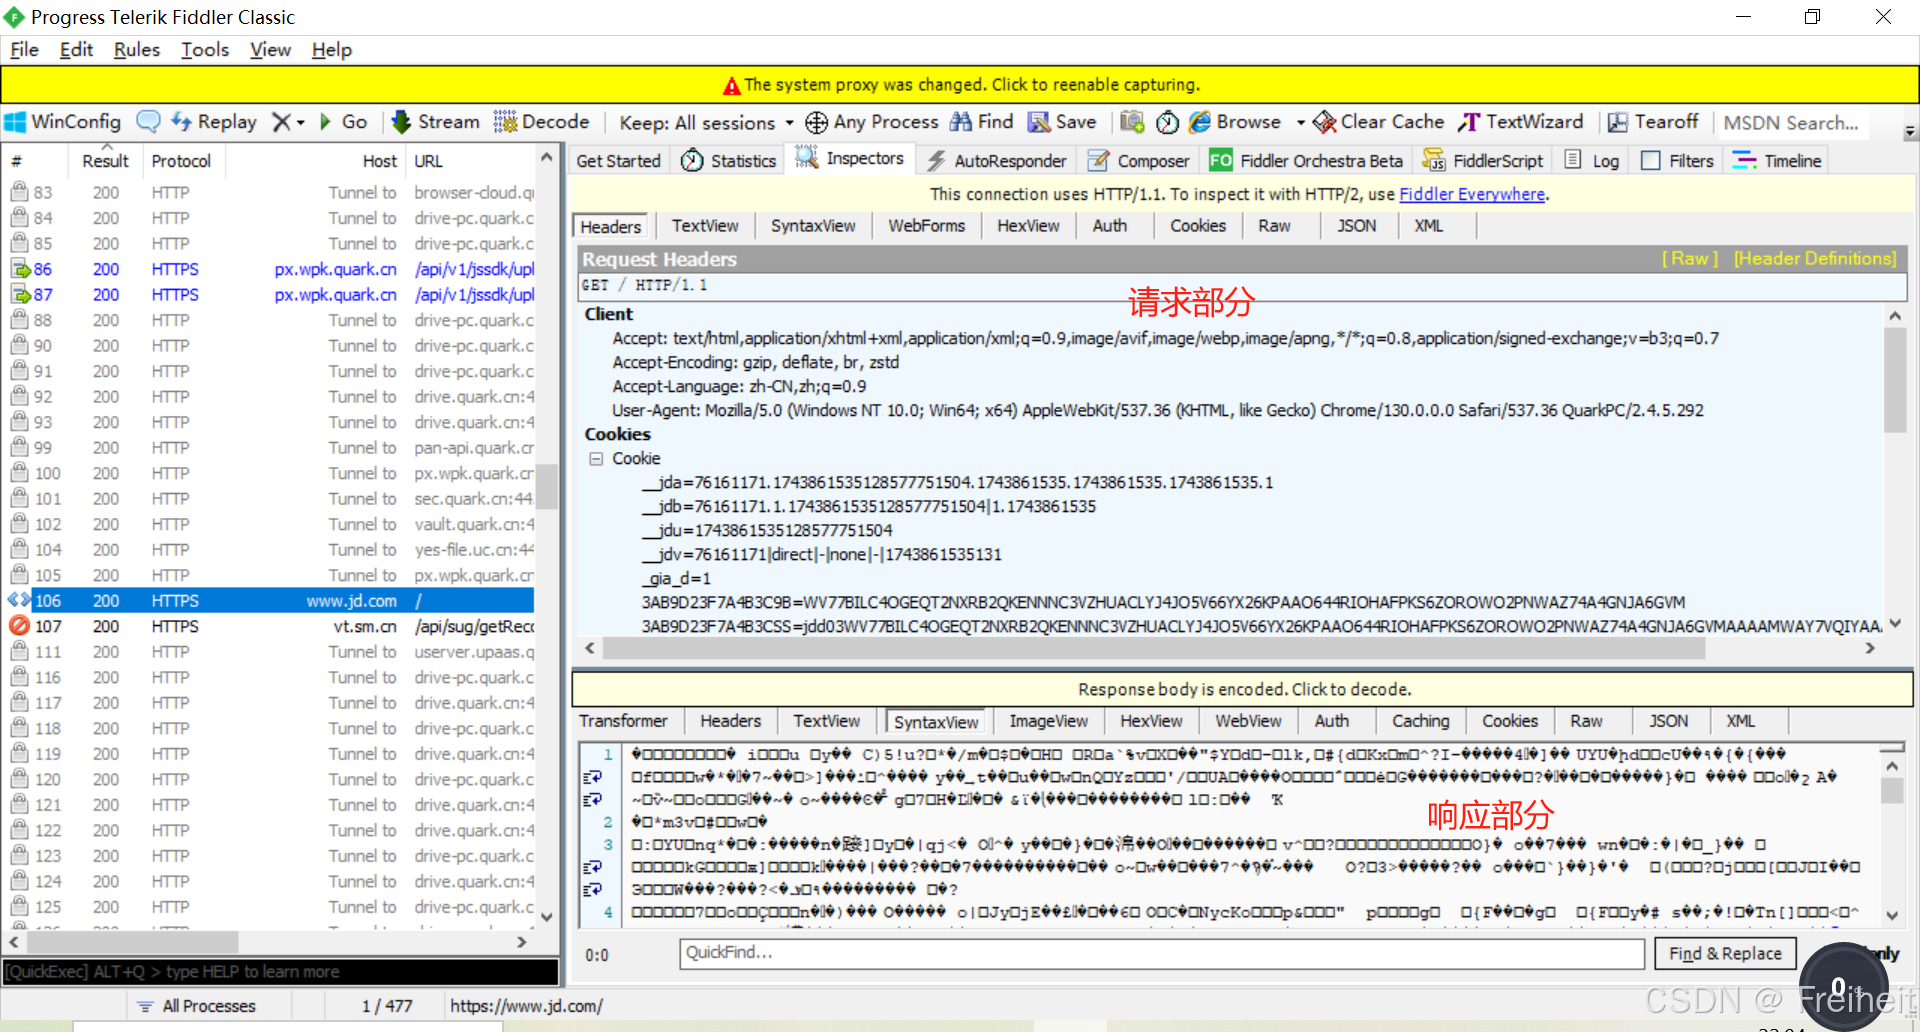Select request TextView inspector tab
This screenshot has width=1920, height=1032.
pos(704,226)
